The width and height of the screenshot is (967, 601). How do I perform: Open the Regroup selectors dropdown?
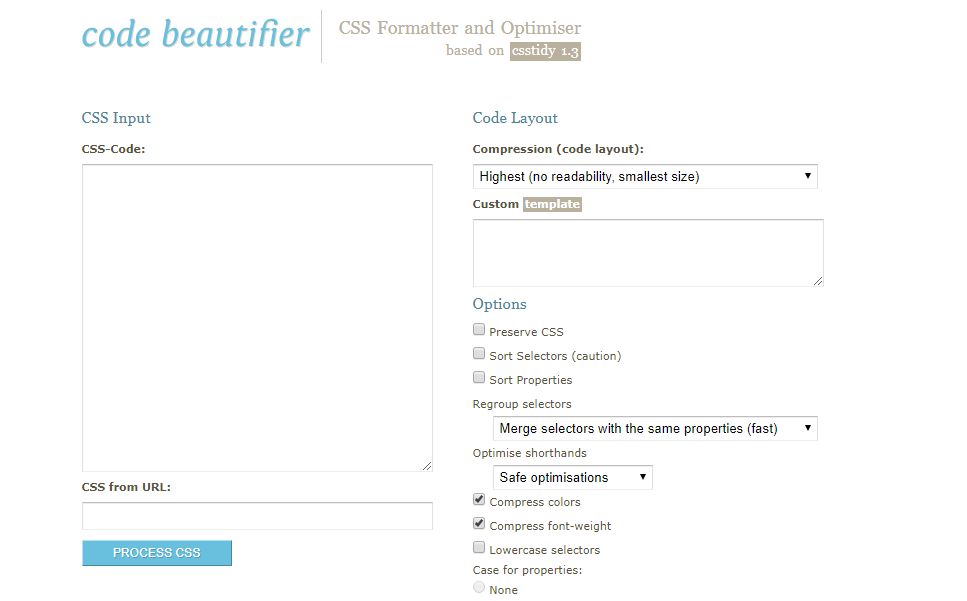coord(655,428)
